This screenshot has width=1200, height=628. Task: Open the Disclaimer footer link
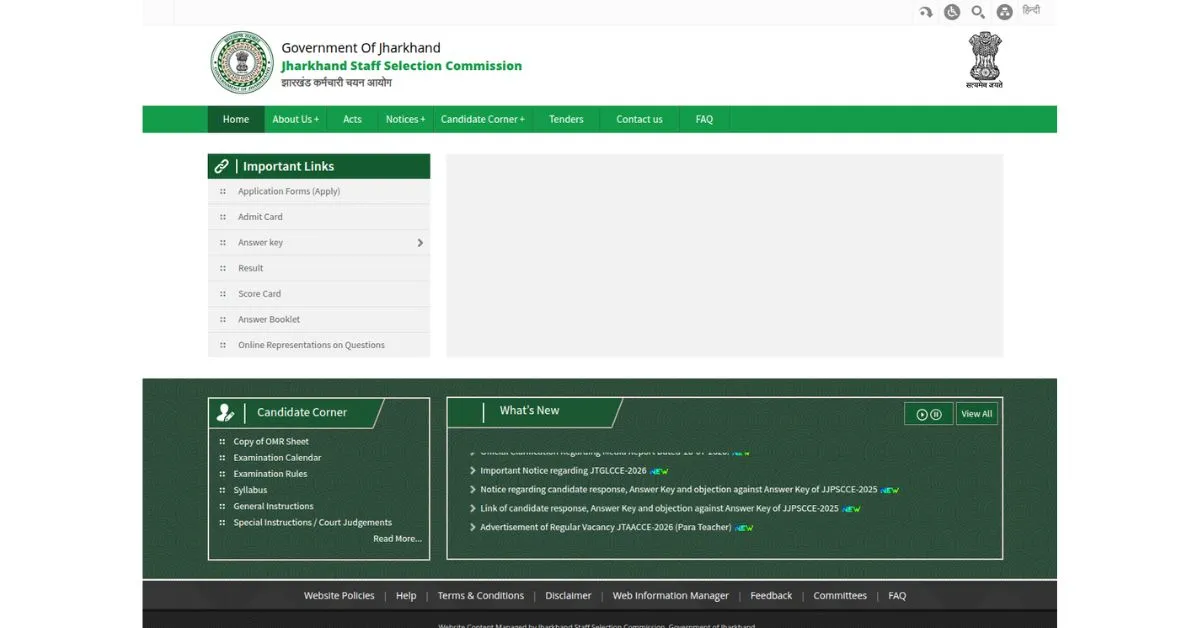click(568, 596)
